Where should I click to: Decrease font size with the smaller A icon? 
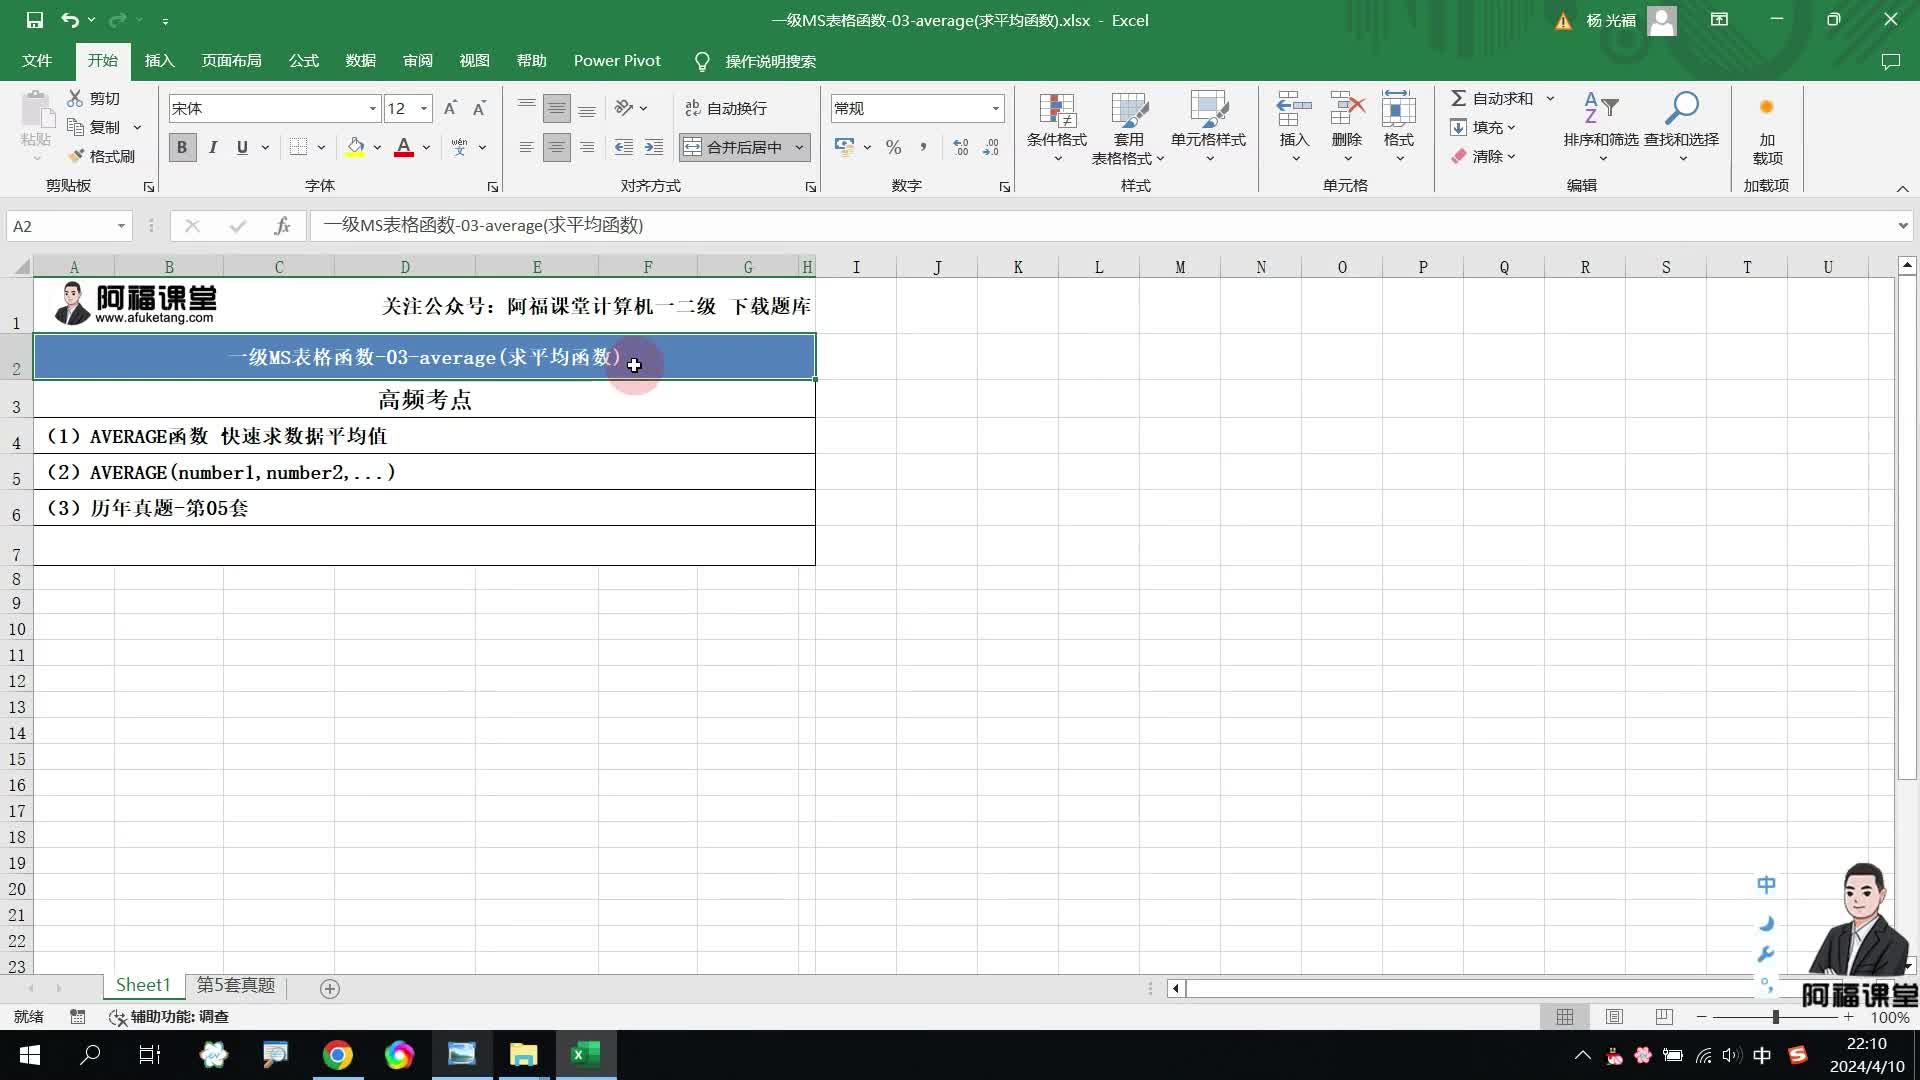pos(479,108)
